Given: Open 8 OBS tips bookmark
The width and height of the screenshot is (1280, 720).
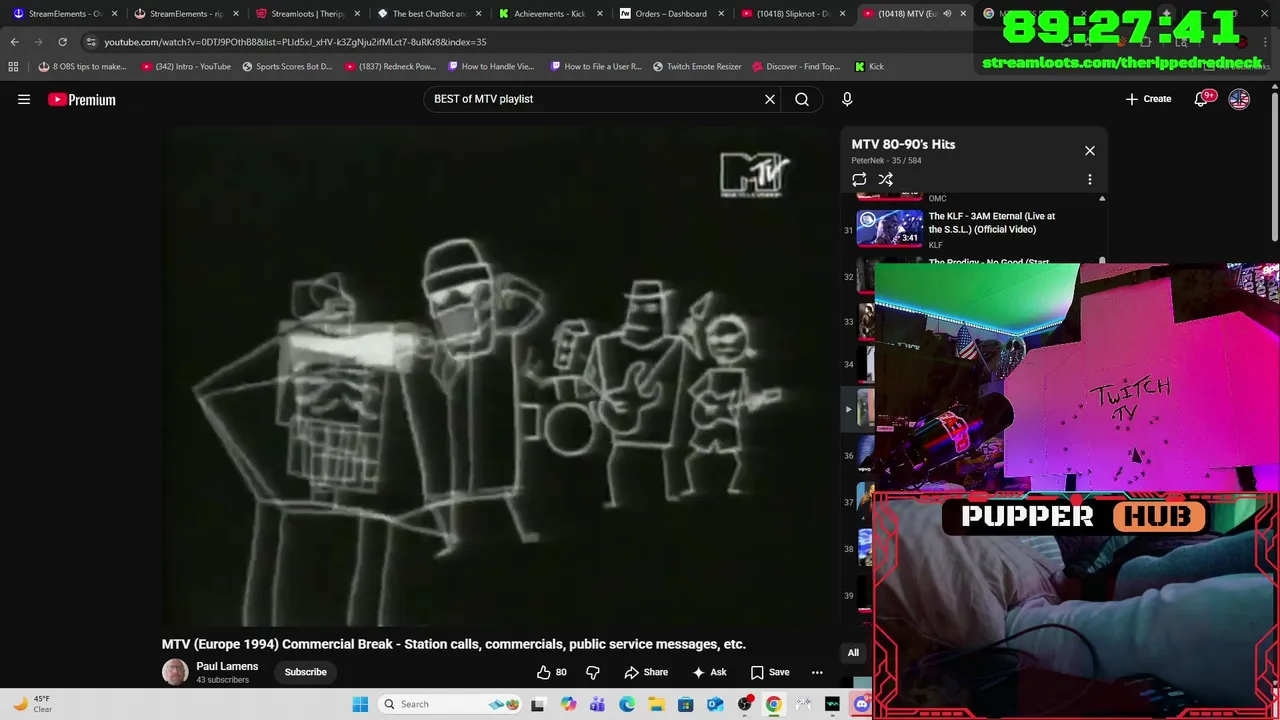Looking at the screenshot, I should coord(82,66).
